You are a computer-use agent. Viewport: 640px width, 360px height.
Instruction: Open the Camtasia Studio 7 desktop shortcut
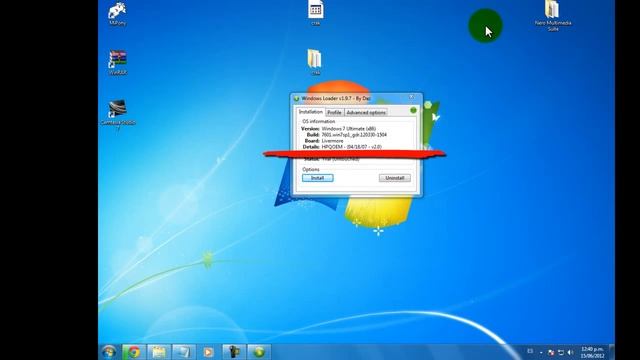click(118, 115)
